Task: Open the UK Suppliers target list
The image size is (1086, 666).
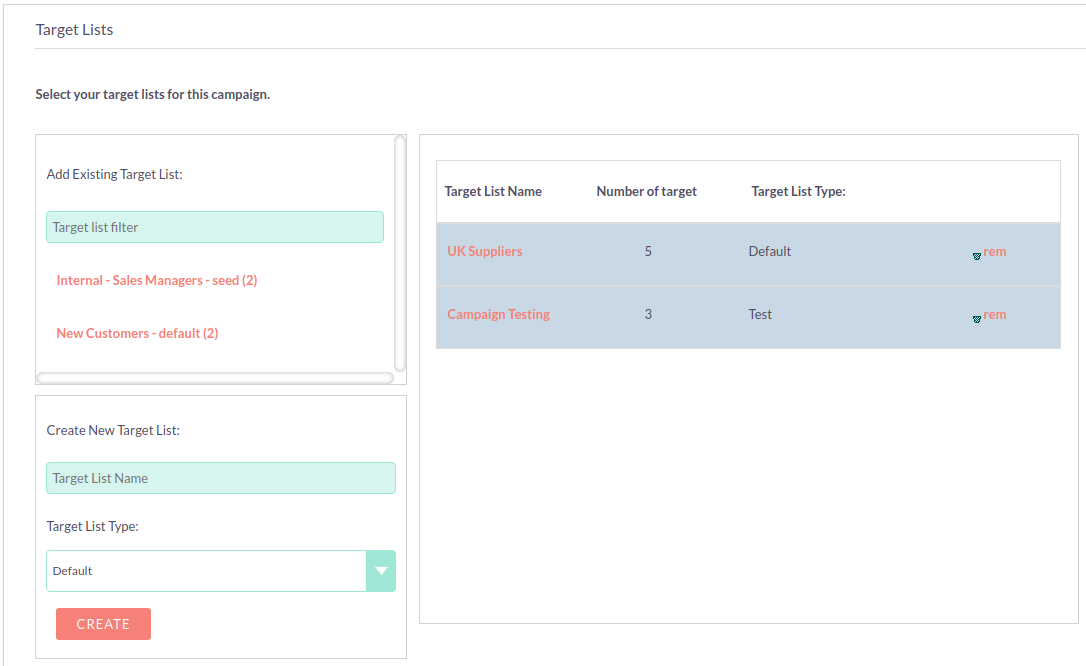Action: [x=484, y=252]
